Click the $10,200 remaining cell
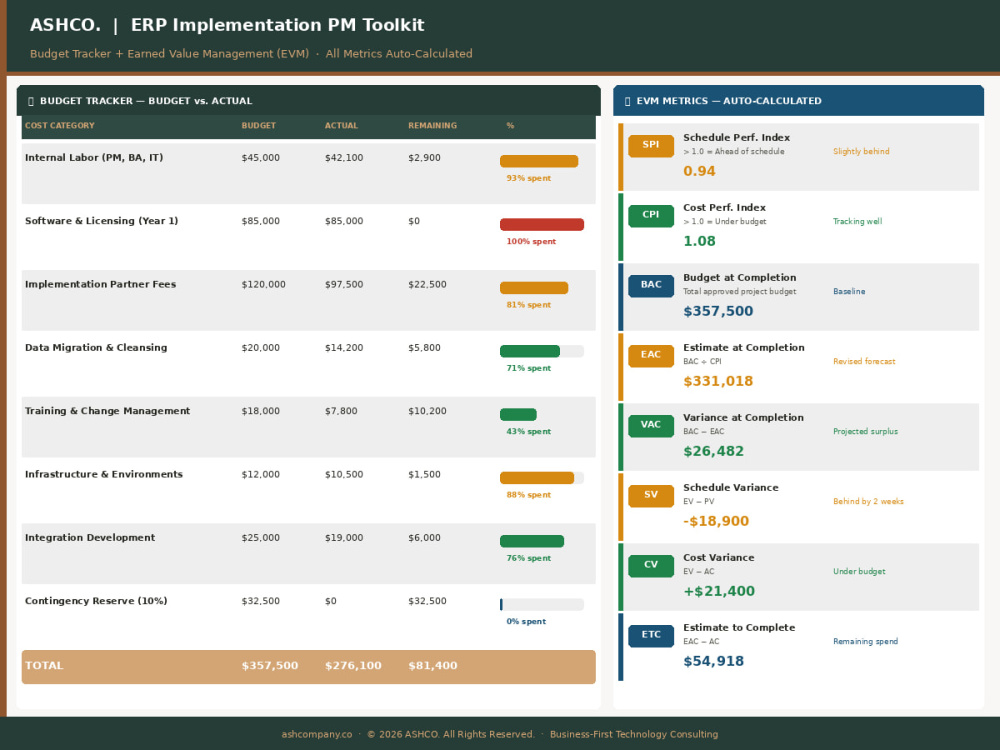Screen dimensions: 1000x750 (x=427, y=411)
